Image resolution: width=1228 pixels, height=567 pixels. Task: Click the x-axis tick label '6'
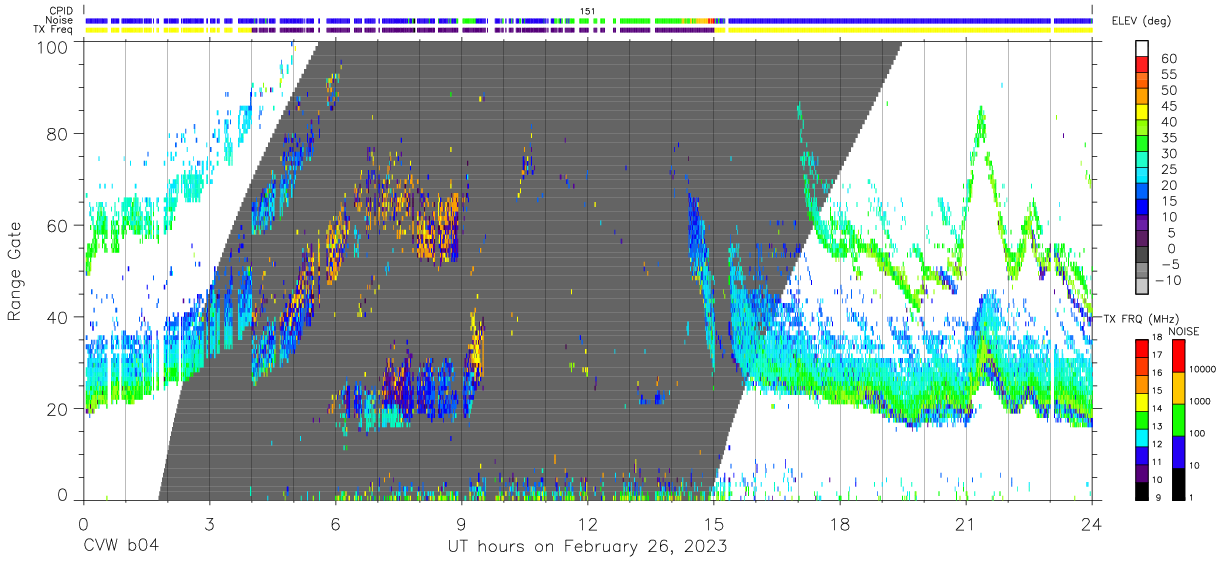click(x=336, y=524)
